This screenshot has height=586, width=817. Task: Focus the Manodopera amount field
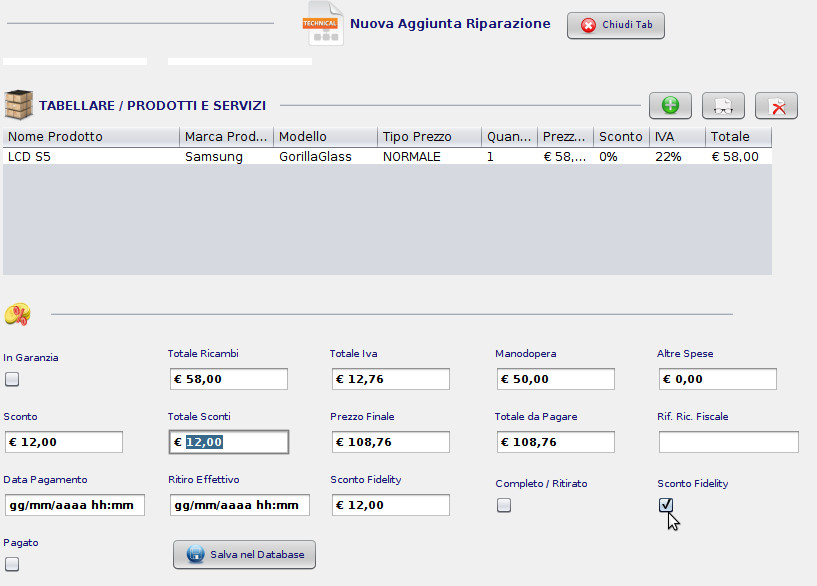555,379
